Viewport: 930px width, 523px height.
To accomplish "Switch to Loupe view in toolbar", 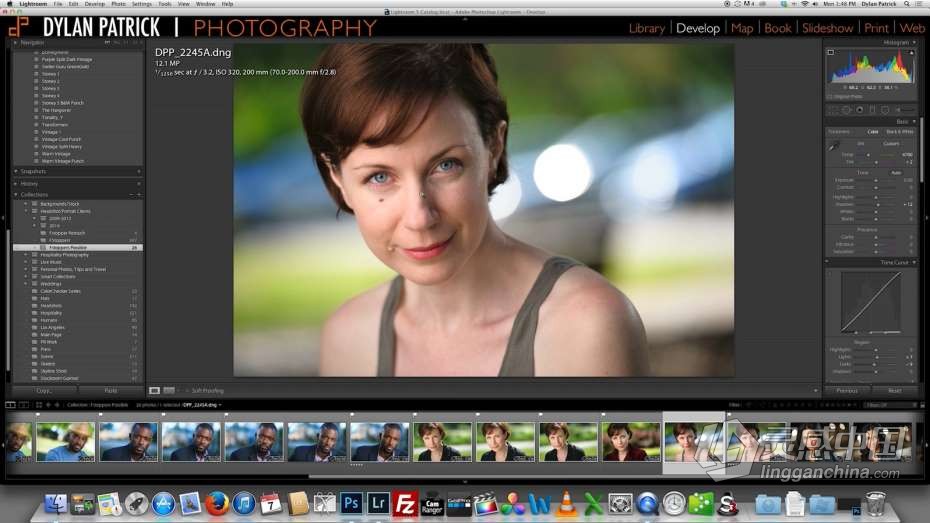I will coord(154,391).
